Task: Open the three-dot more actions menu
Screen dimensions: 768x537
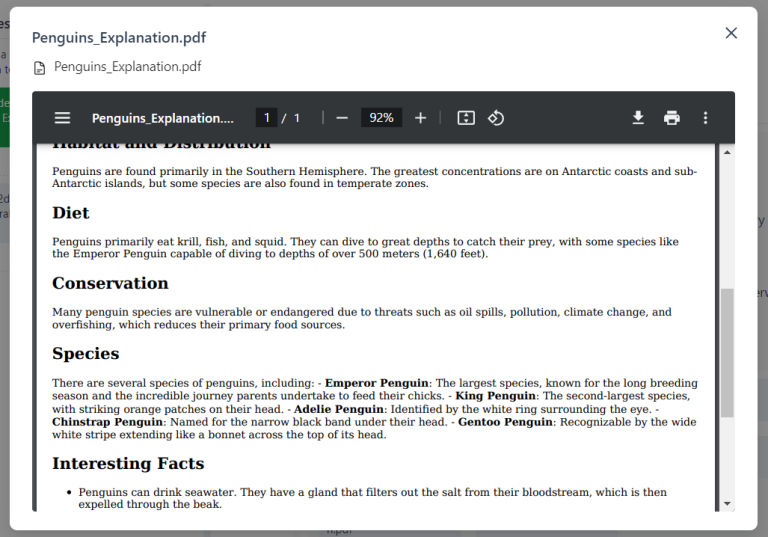Action: (705, 118)
